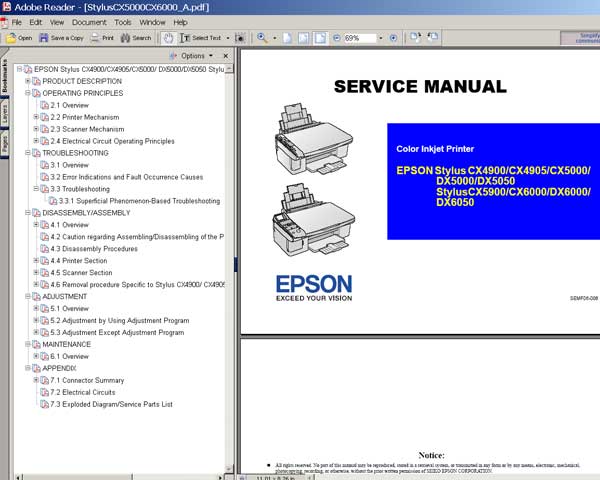Open bookmark 7.2 Electrical Circuits

click(83, 392)
